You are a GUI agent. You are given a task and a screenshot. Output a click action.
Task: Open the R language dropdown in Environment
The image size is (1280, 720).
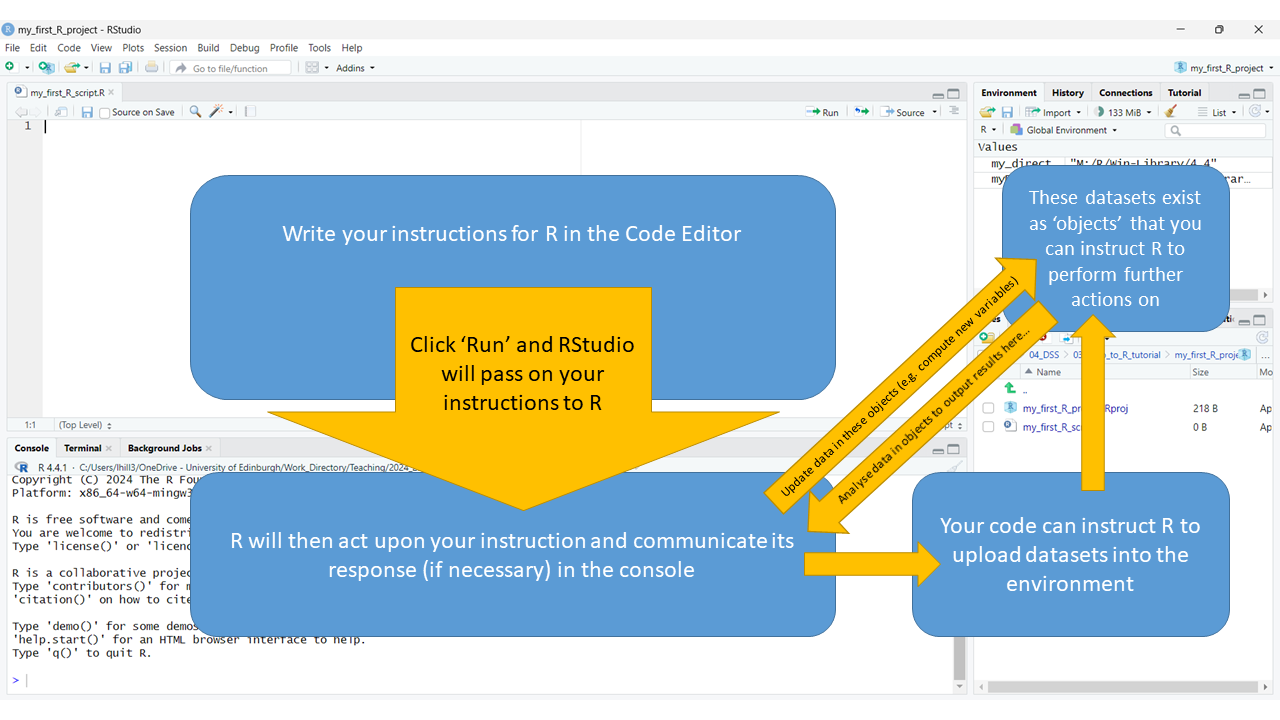tap(988, 130)
